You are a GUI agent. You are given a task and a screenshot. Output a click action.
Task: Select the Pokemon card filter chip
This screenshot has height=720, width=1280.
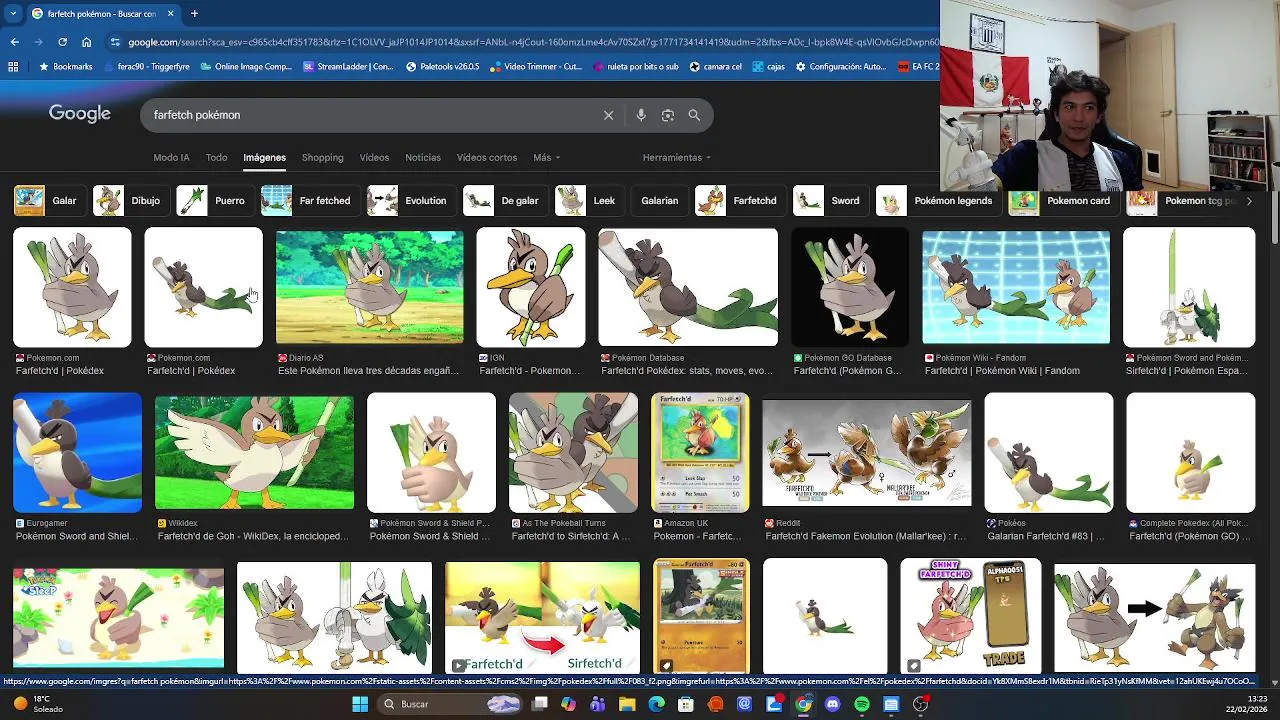[1063, 201]
